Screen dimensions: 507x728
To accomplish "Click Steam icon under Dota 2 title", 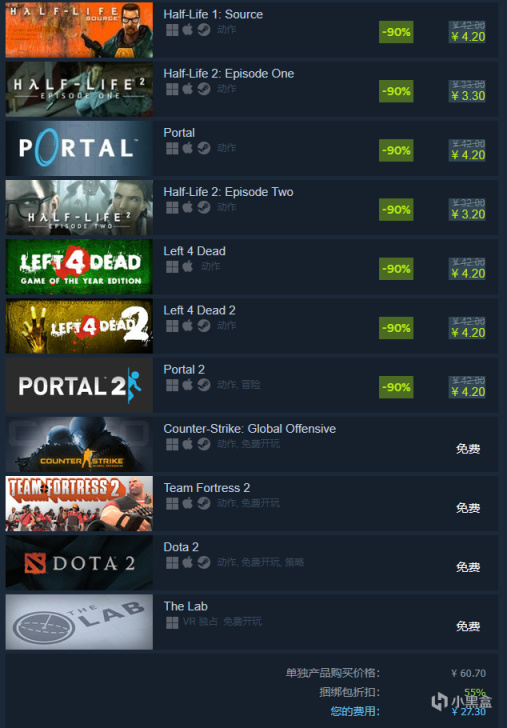I will click(203, 563).
